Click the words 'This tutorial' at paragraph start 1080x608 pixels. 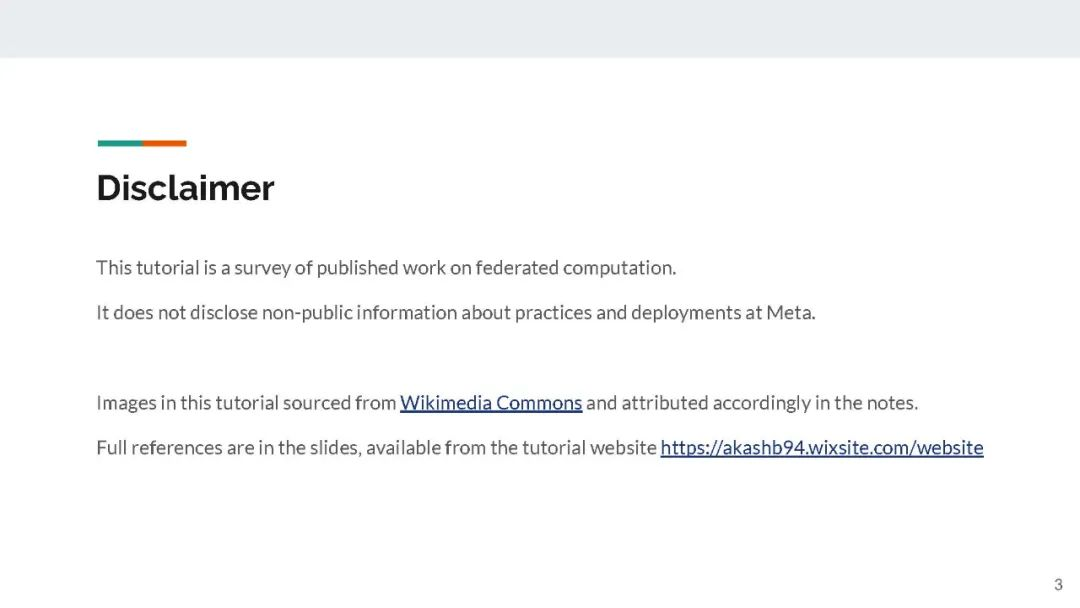click(x=147, y=268)
